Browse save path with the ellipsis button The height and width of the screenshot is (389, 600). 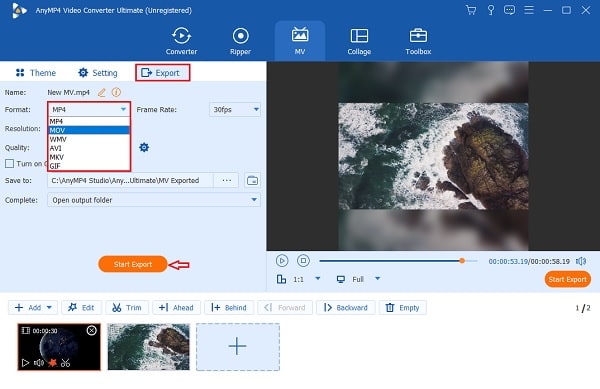(x=227, y=181)
